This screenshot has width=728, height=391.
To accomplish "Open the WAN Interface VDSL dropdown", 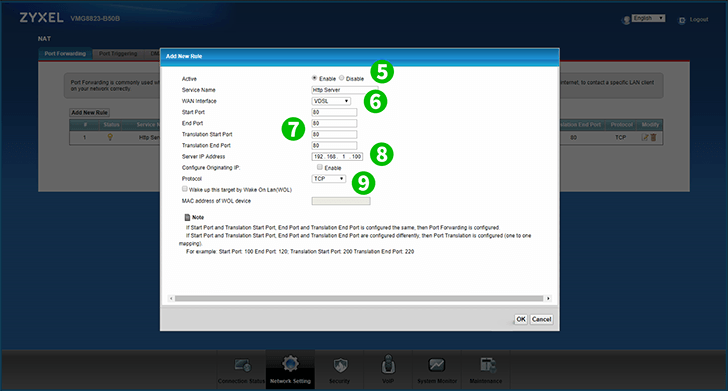I will click(331, 101).
